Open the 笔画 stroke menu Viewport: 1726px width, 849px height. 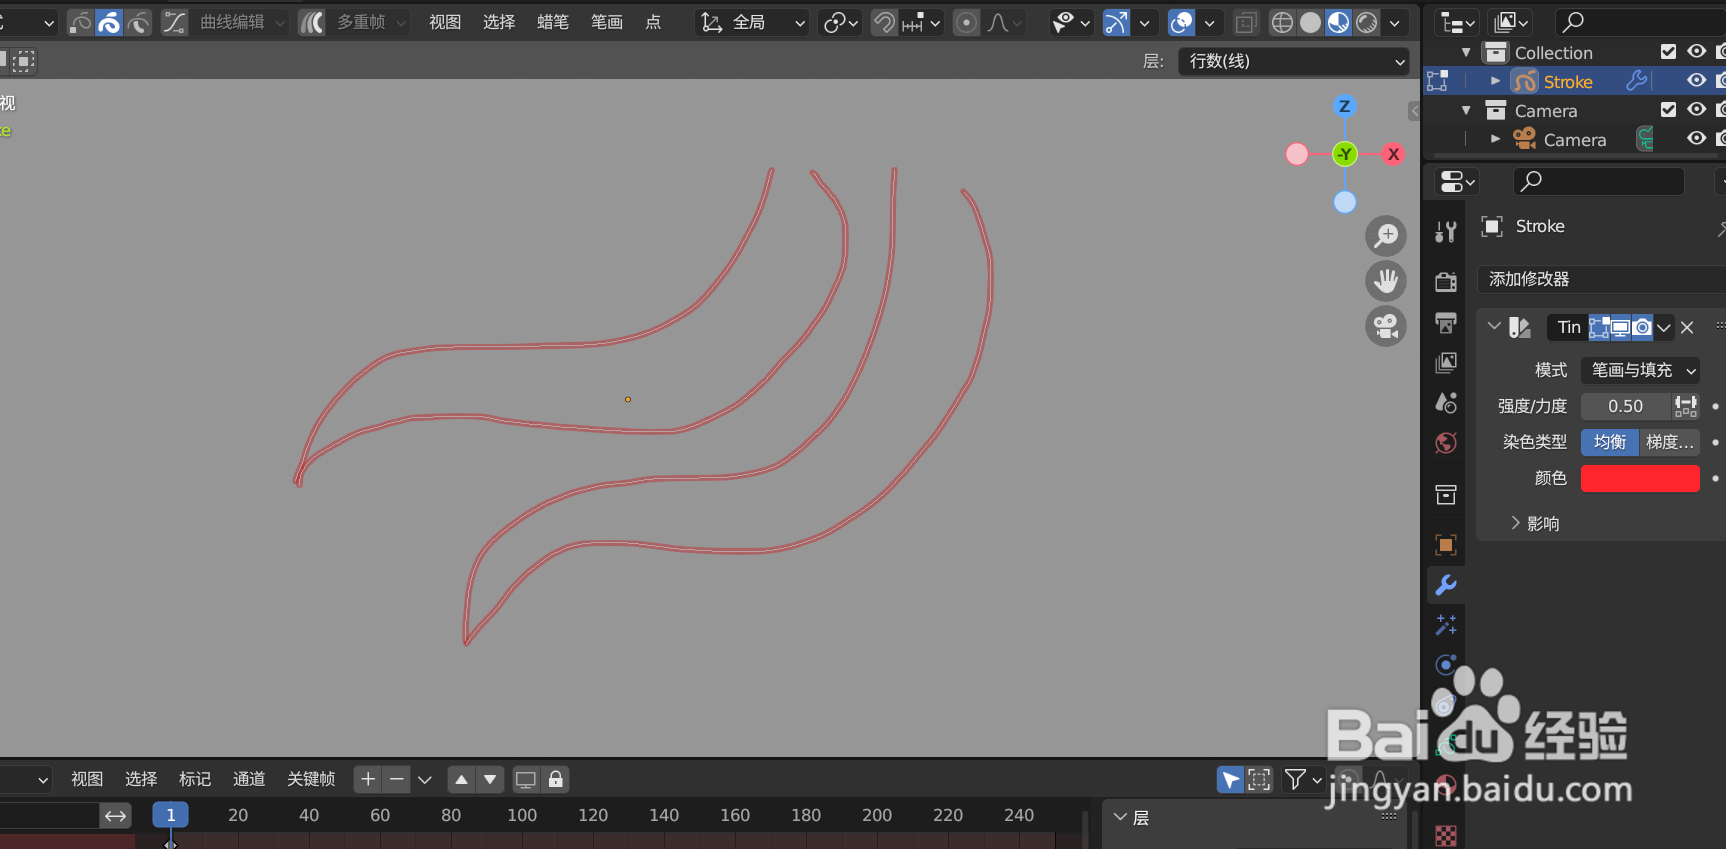click(607, 22)
